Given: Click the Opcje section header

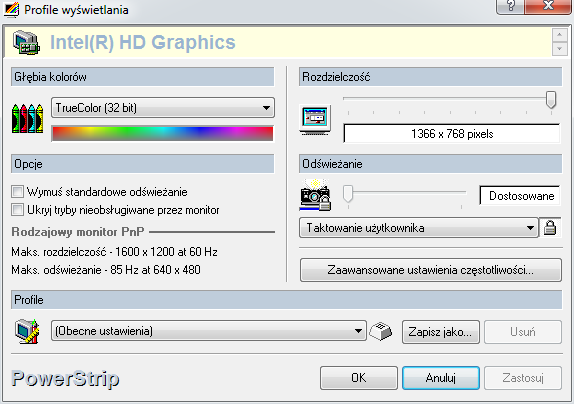Looking at the screenshot, I should (142, 164).
